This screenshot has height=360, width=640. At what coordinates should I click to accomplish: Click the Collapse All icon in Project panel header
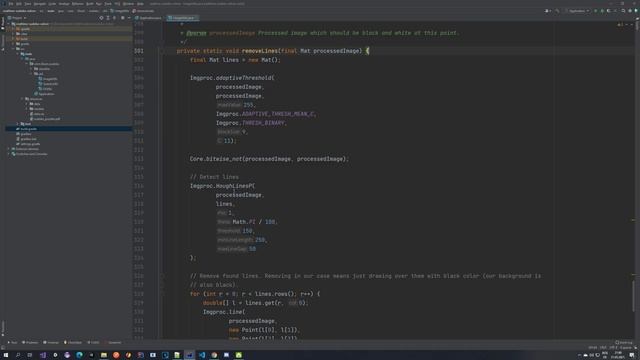click(x=114, y=18)
